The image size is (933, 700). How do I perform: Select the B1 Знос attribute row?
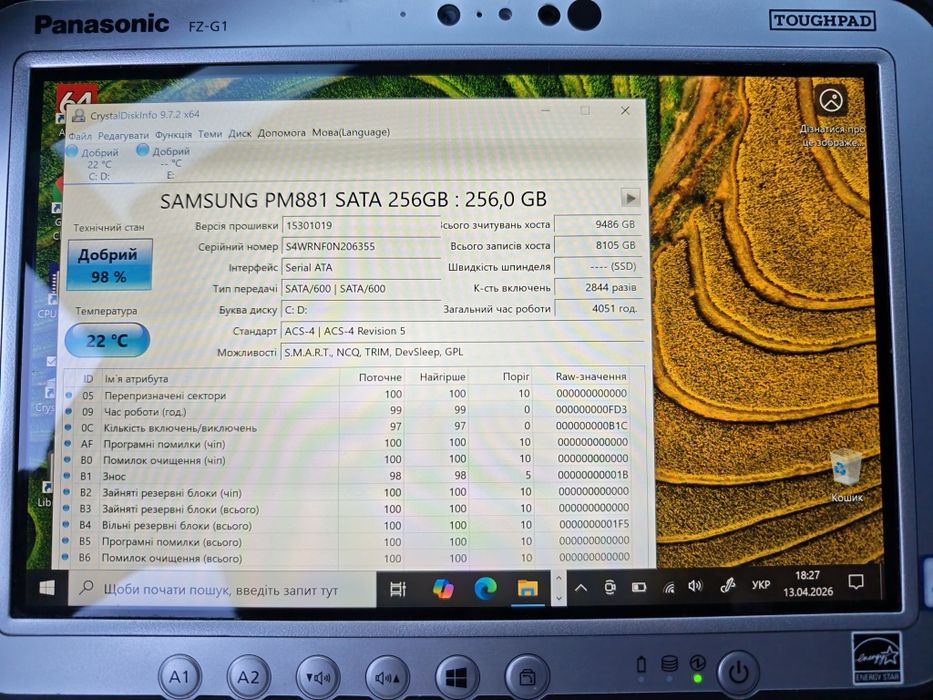pos(348,476)
